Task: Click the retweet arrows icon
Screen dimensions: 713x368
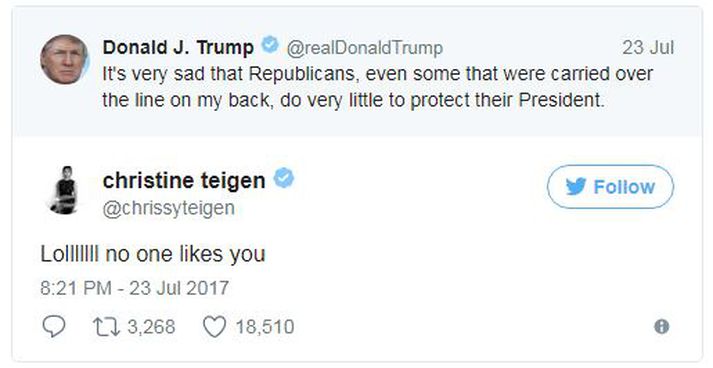Action: coord(105,327)
